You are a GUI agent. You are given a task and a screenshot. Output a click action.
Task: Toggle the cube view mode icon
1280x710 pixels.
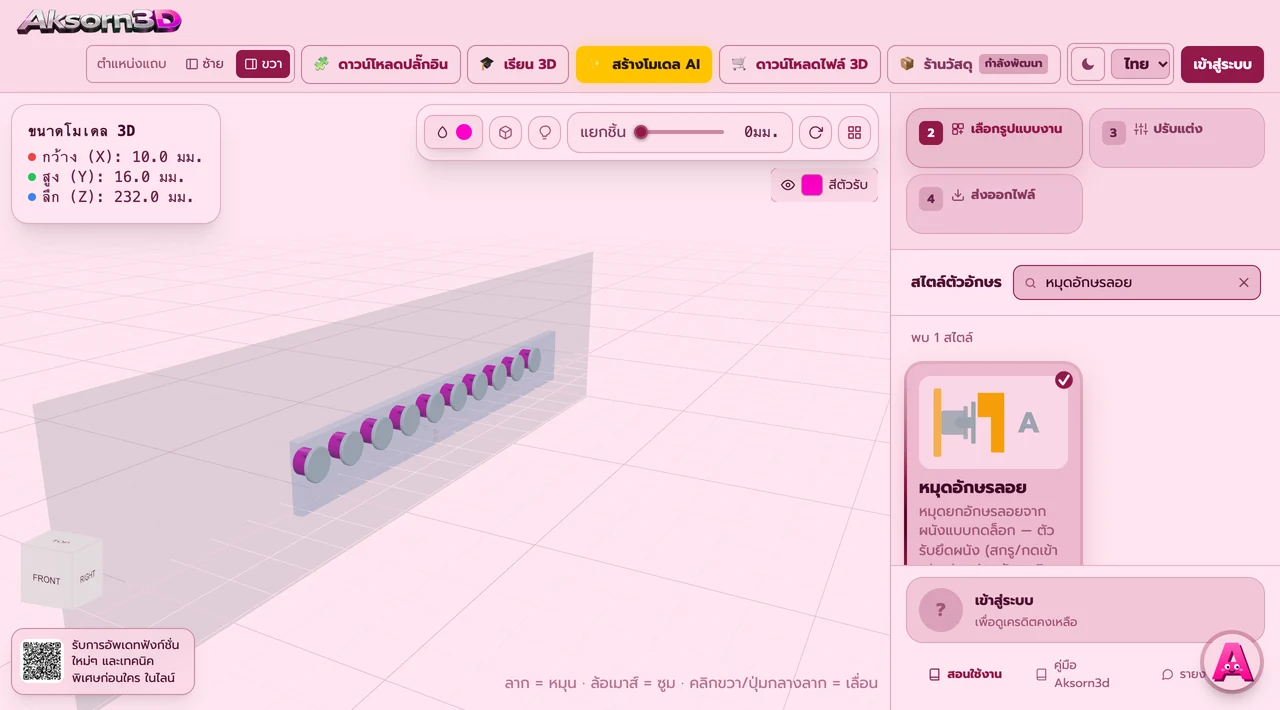(505, 132)
